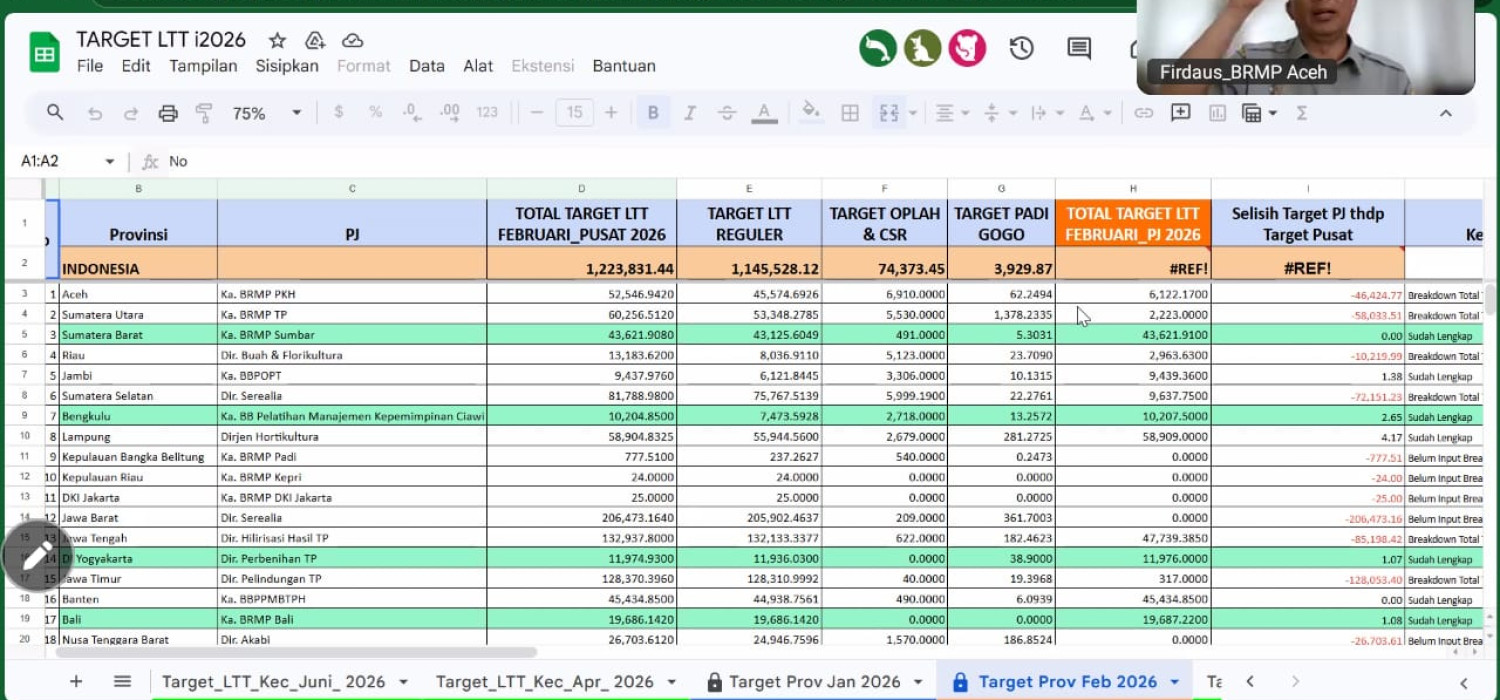Screen dimensions: 1500x700
Task: Open the Sisipkan menu
Action: 286,66
